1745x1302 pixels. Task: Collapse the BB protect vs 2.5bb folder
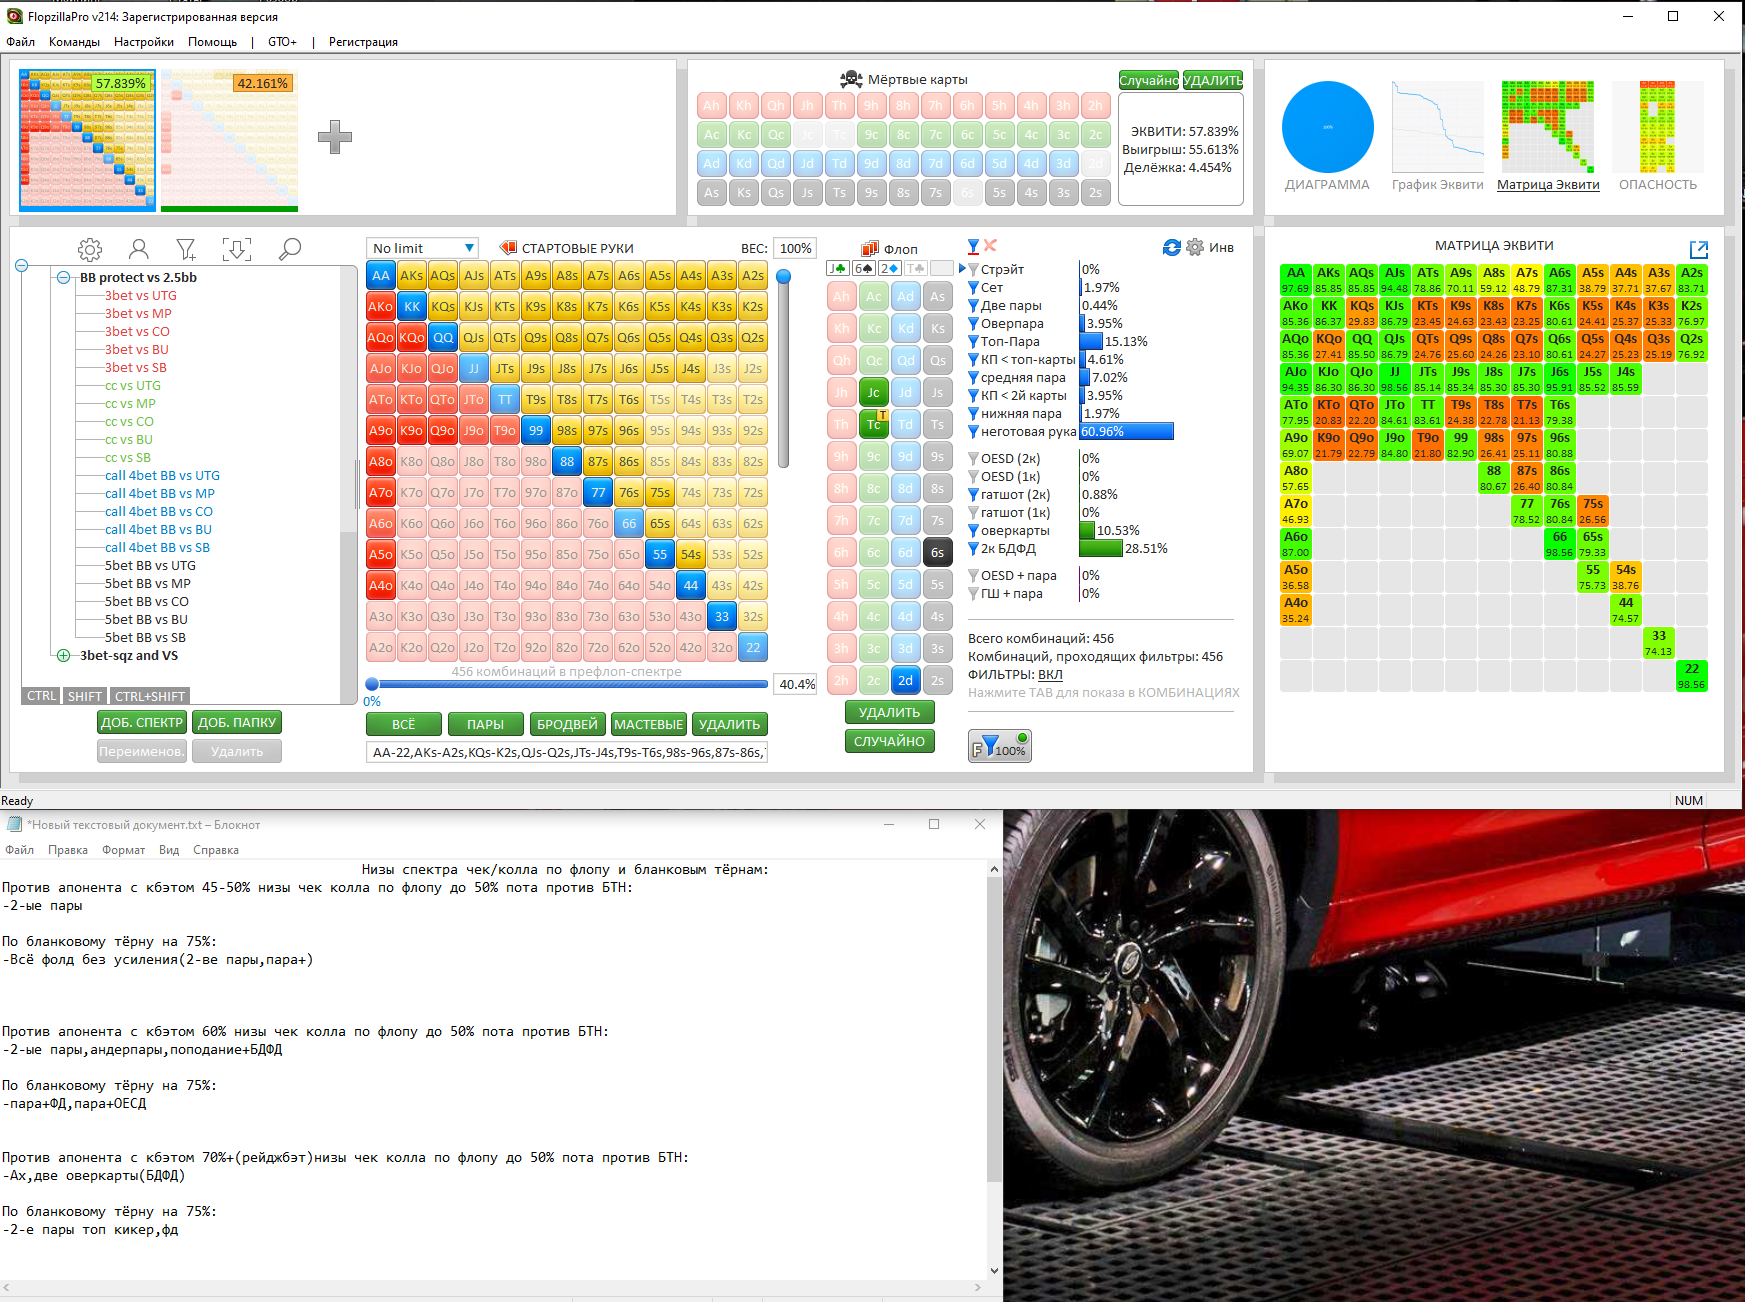[x=63, y=278]
